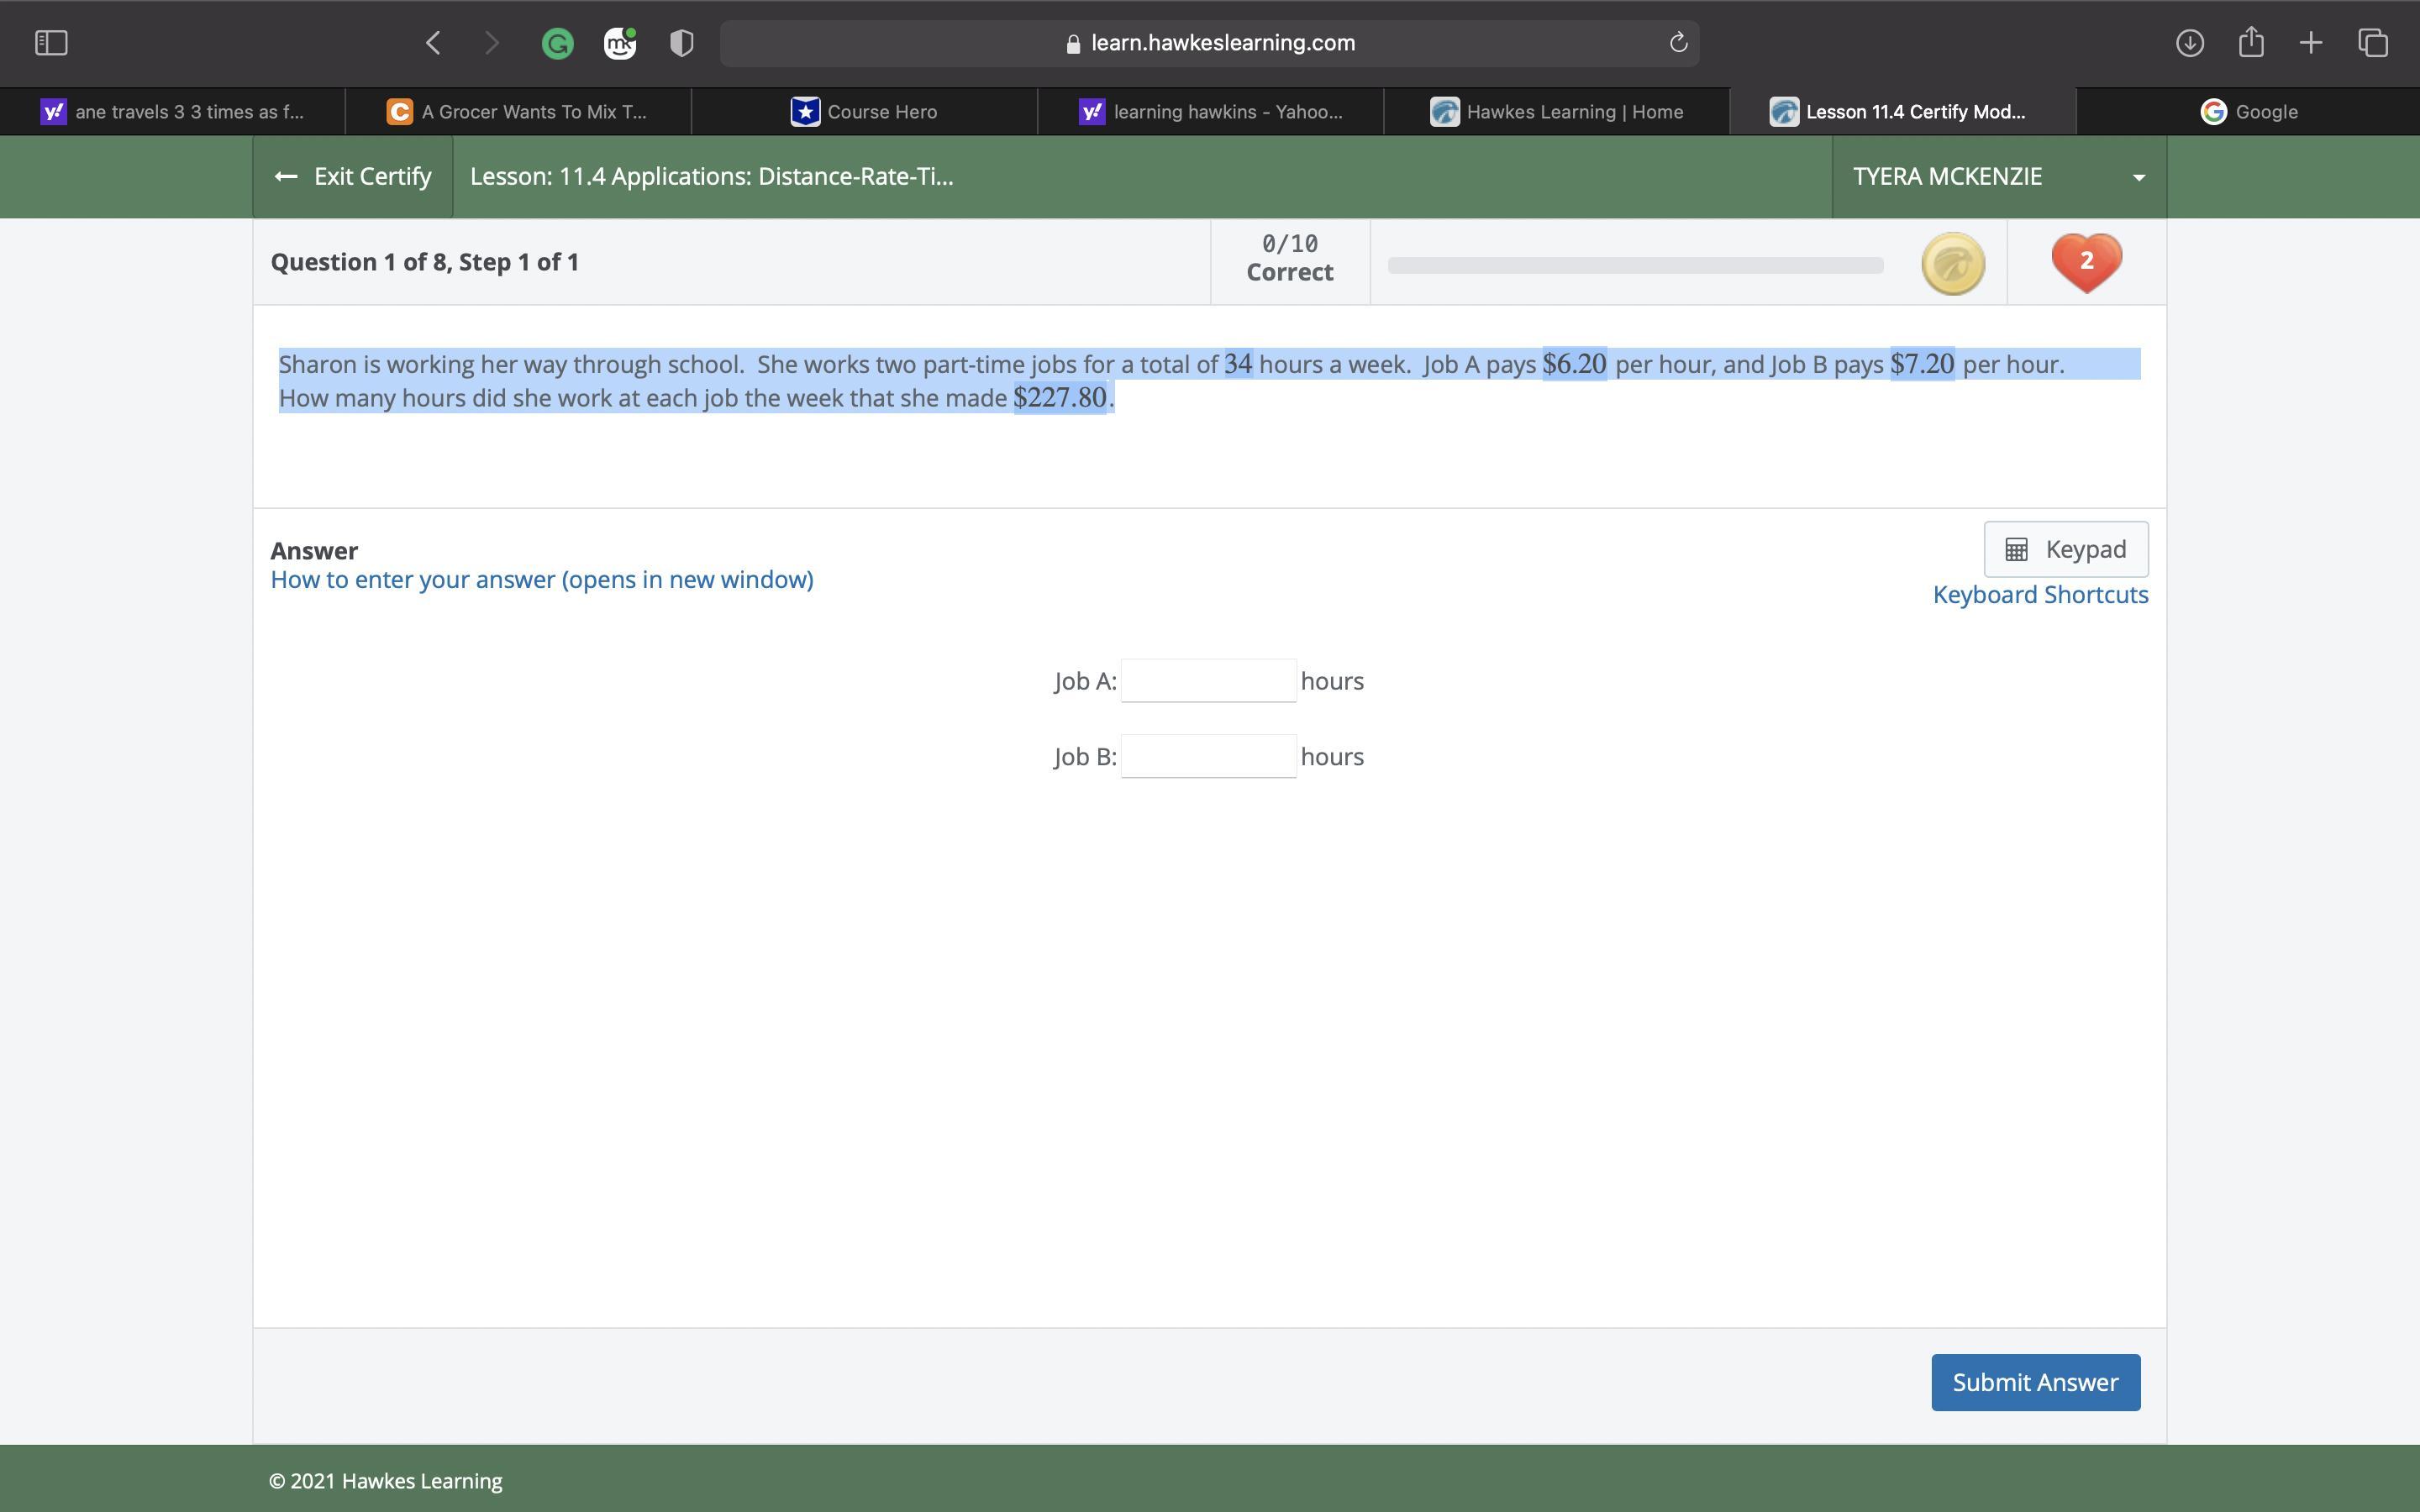Click the Grammarly extension icon

click(557, 43)
